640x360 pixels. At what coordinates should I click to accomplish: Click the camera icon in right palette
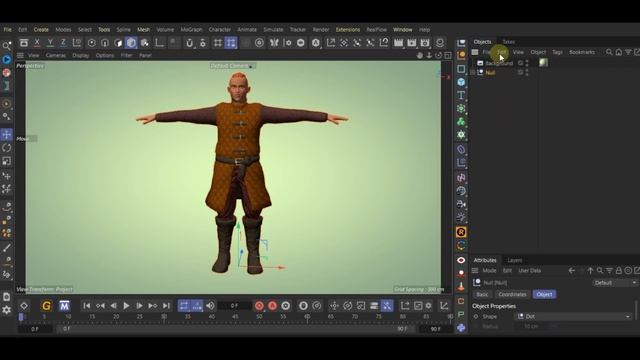pyautogui.click(x=461, y=204)
